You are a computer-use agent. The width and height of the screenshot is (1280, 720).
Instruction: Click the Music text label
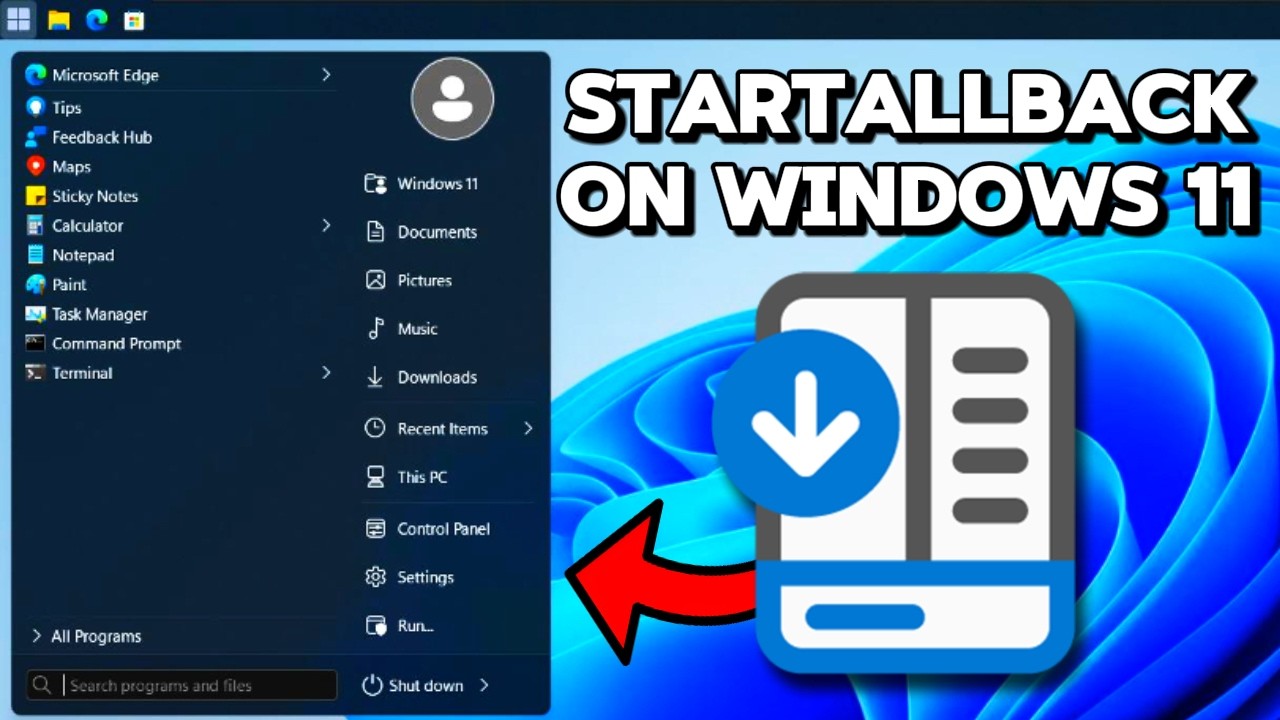pyautogui.click(x=417, y=329)
